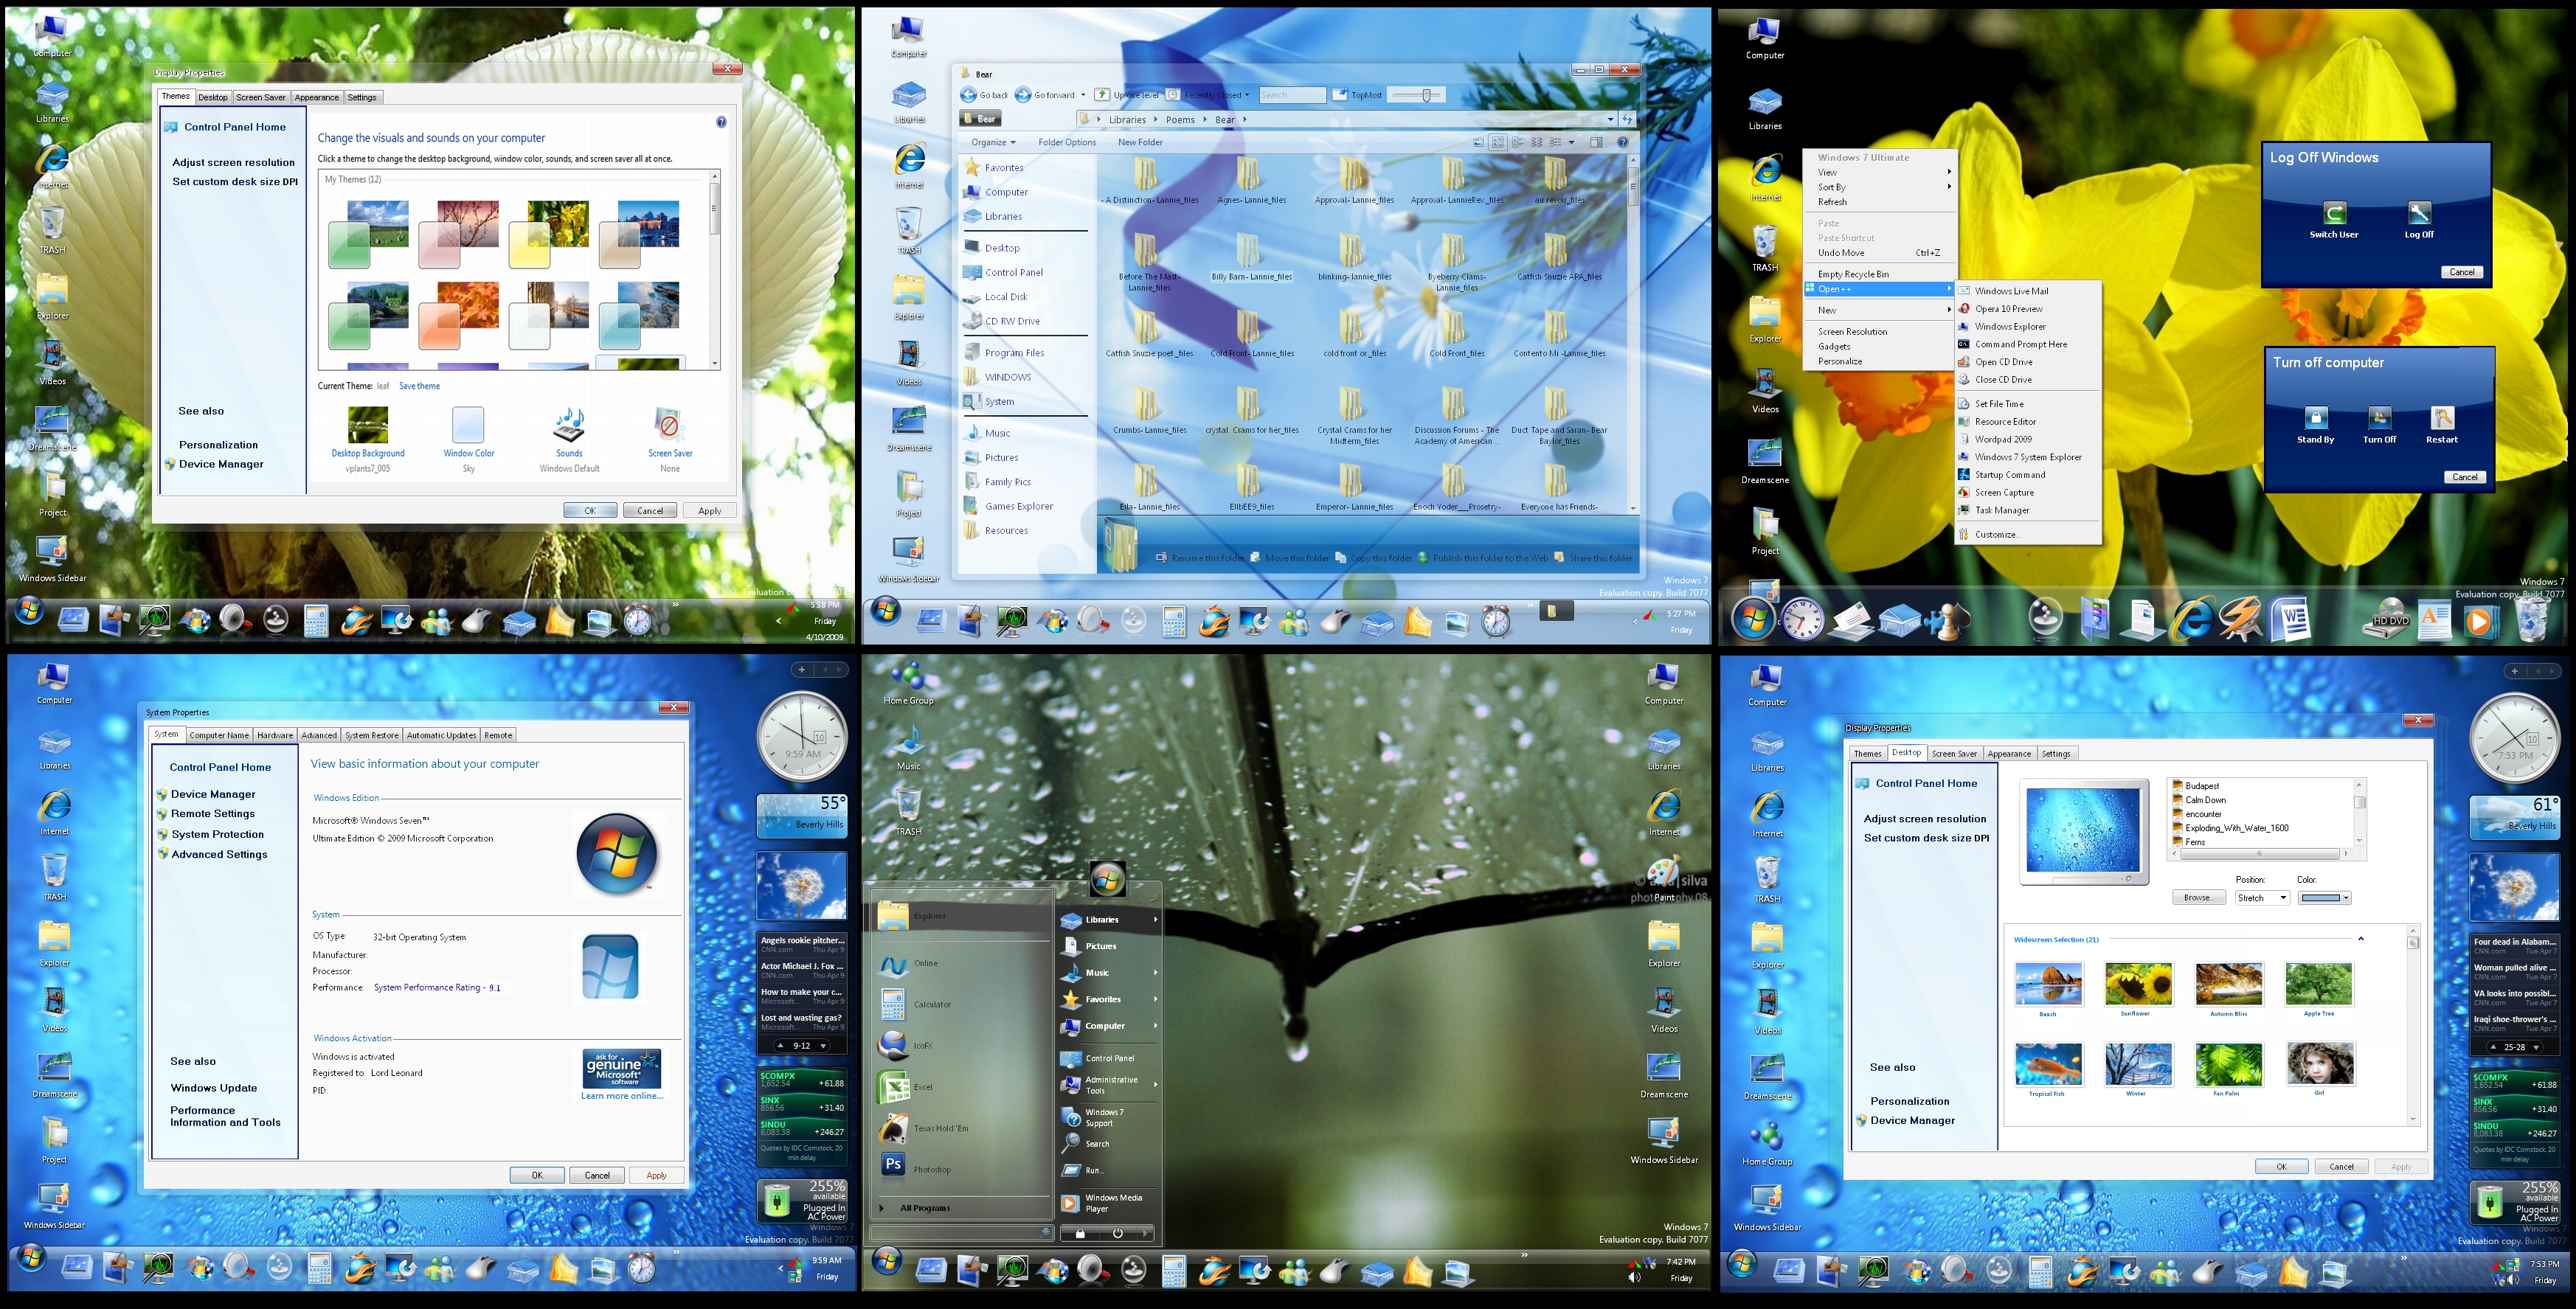2576x1309 pixels.
Task: Click the Desktop Background icon labeled vplants7_005
Action: (368, 424)
